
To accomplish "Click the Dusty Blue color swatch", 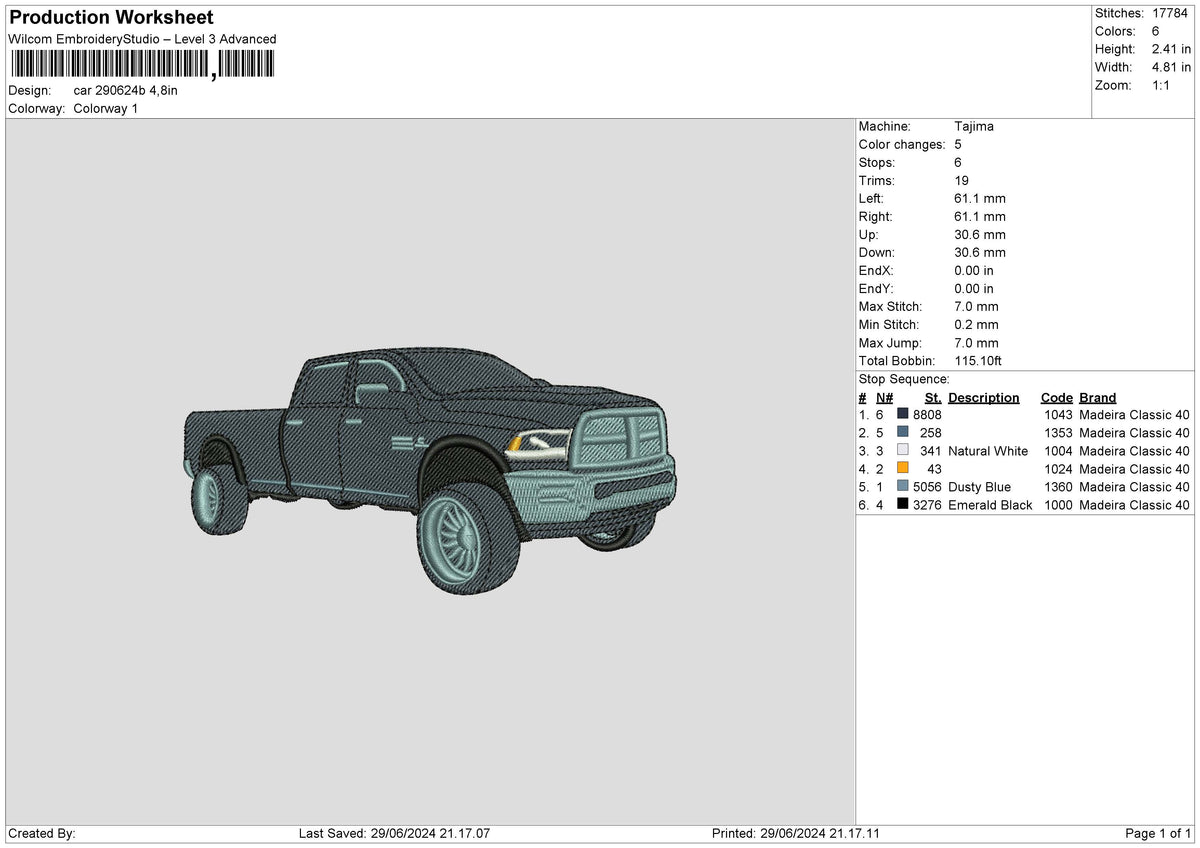I will pos(903,487).
